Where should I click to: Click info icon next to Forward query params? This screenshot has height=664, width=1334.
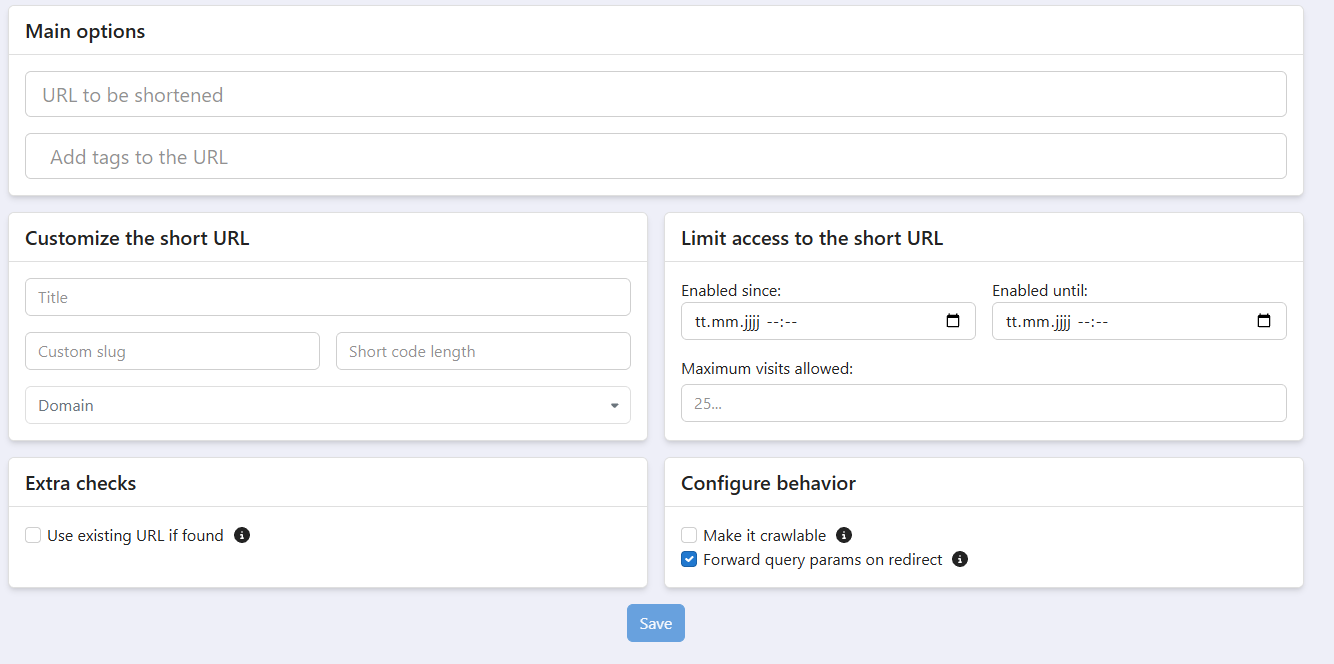pyautogui.click(x=960, y=559)
